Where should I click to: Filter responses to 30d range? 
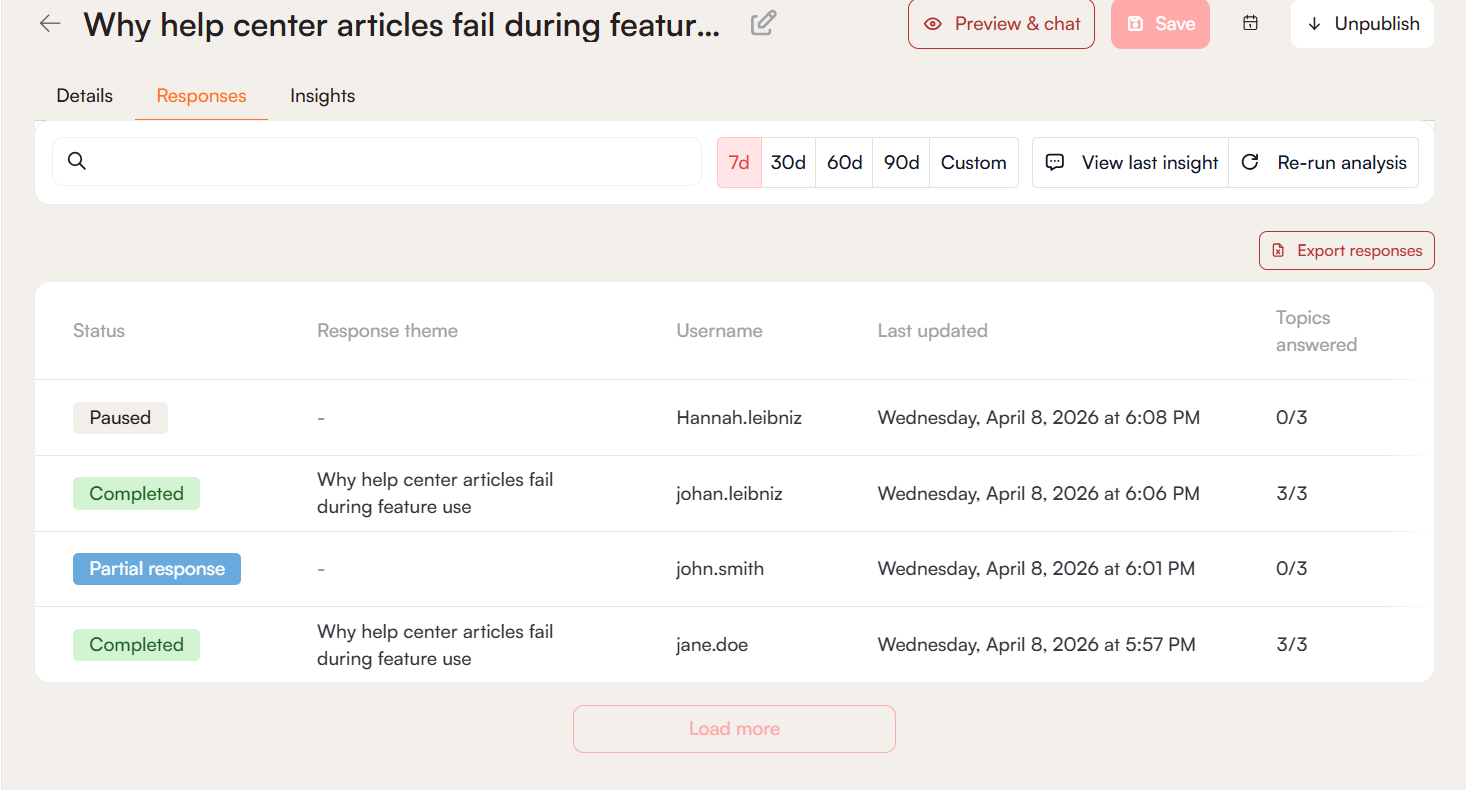pos(788,162)
